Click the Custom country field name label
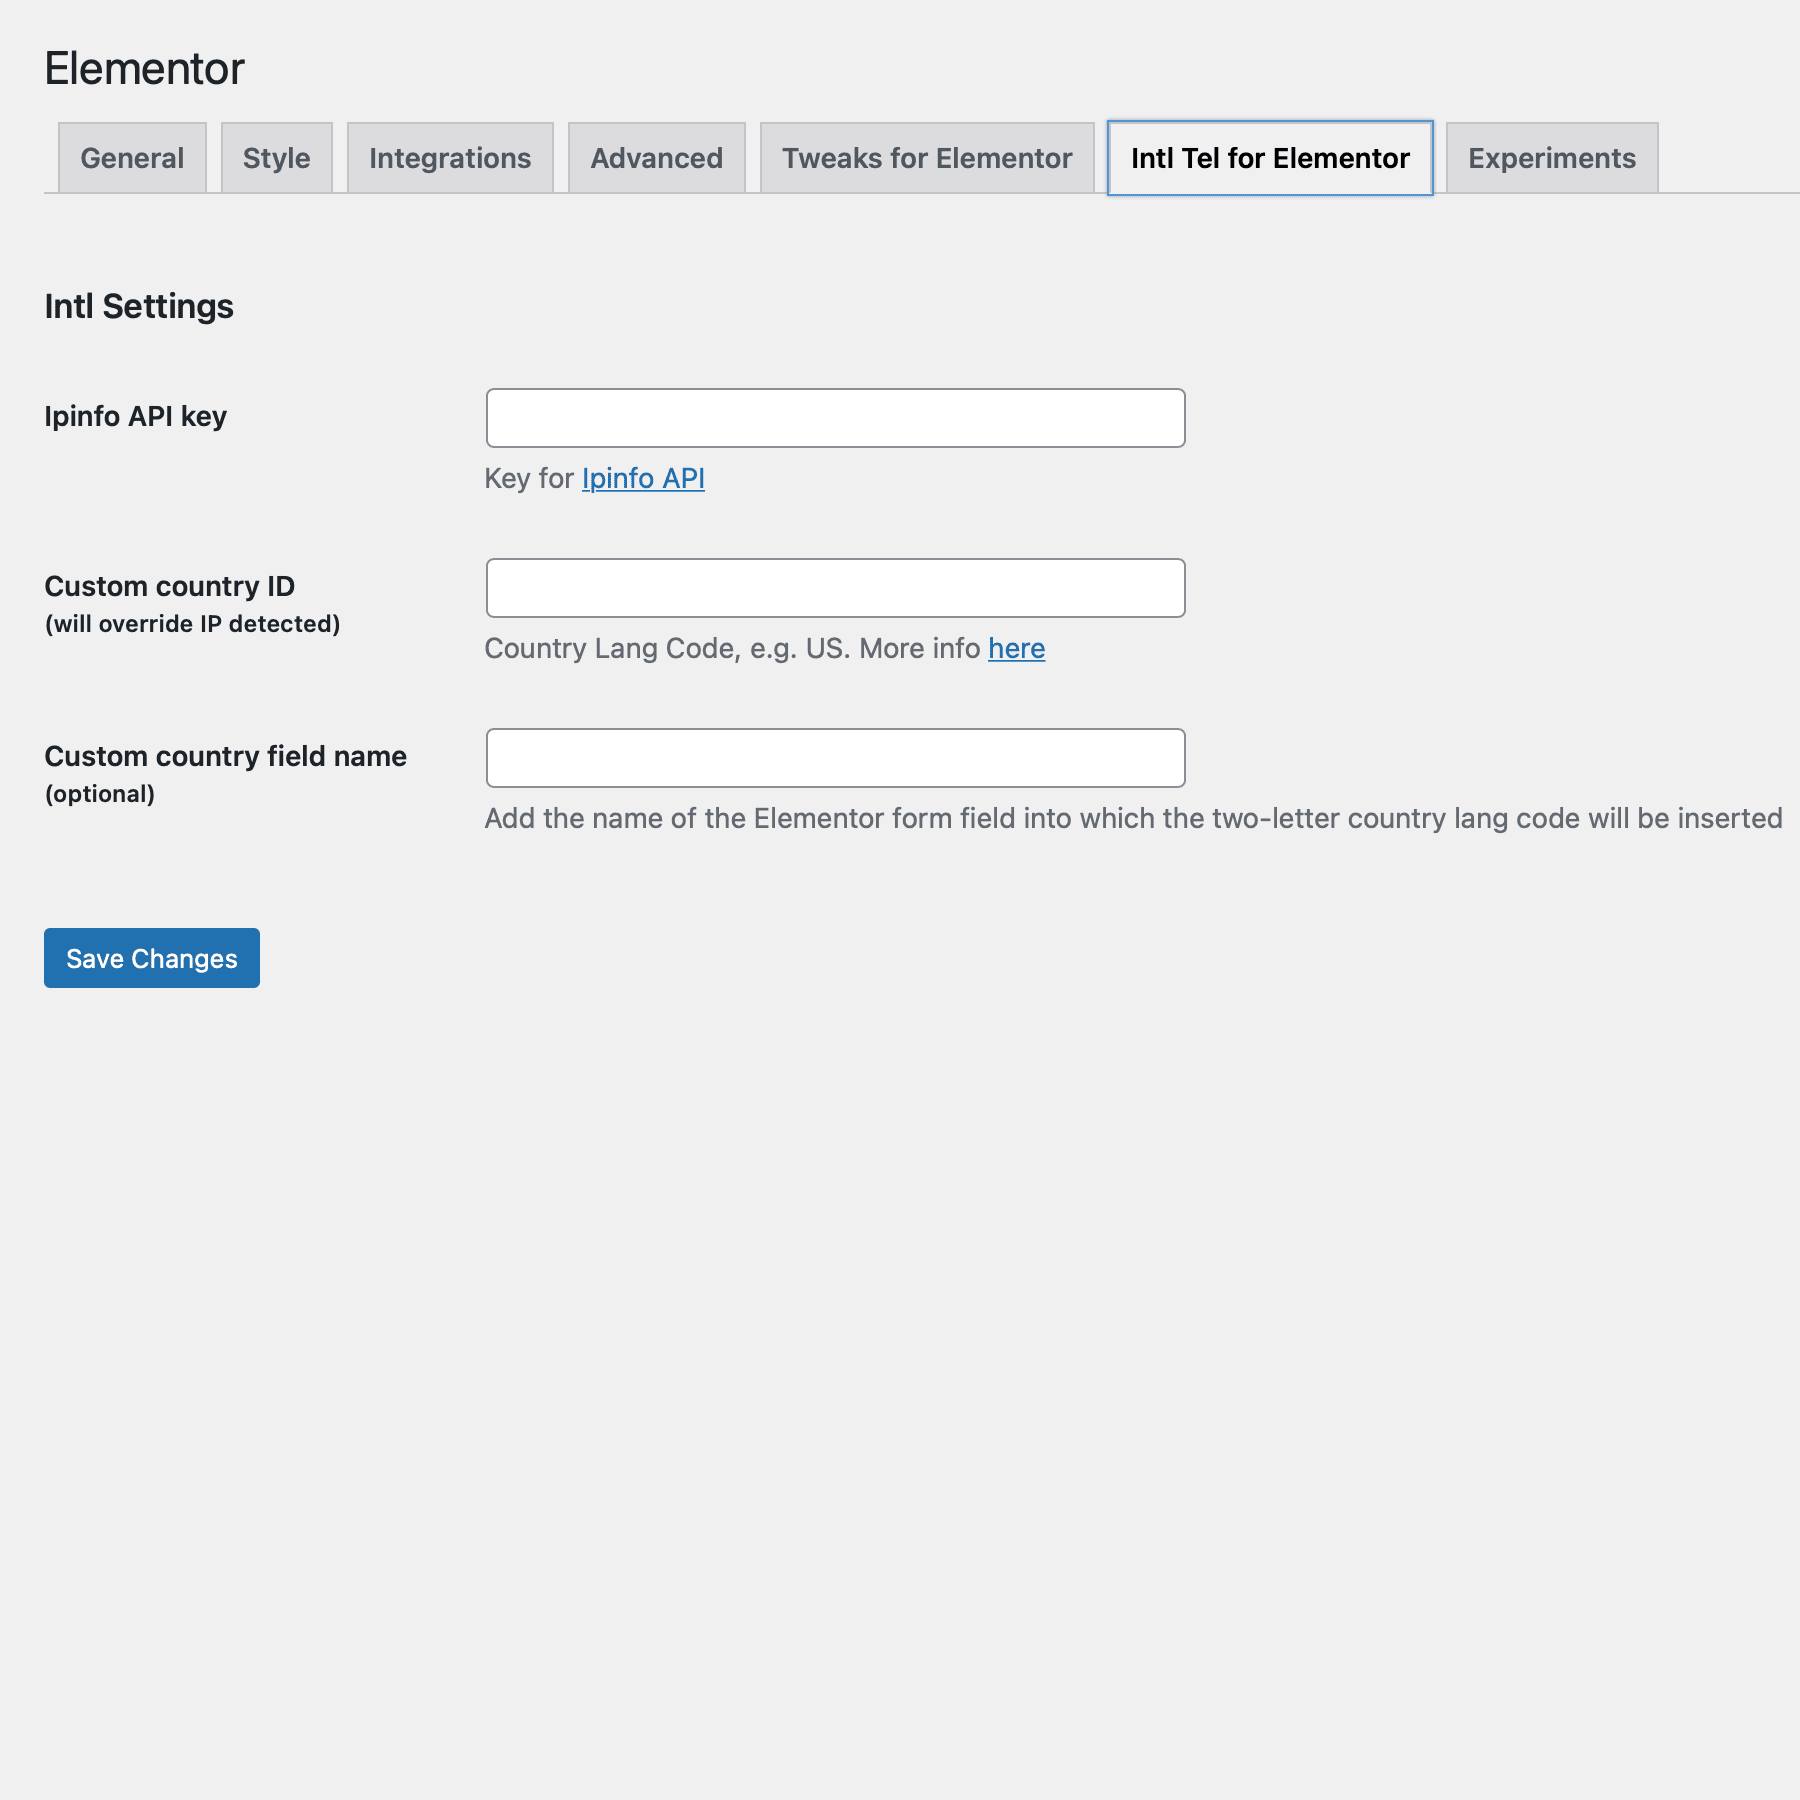1800x1800 pixels. pyautogui.click(x=226, y=756)
